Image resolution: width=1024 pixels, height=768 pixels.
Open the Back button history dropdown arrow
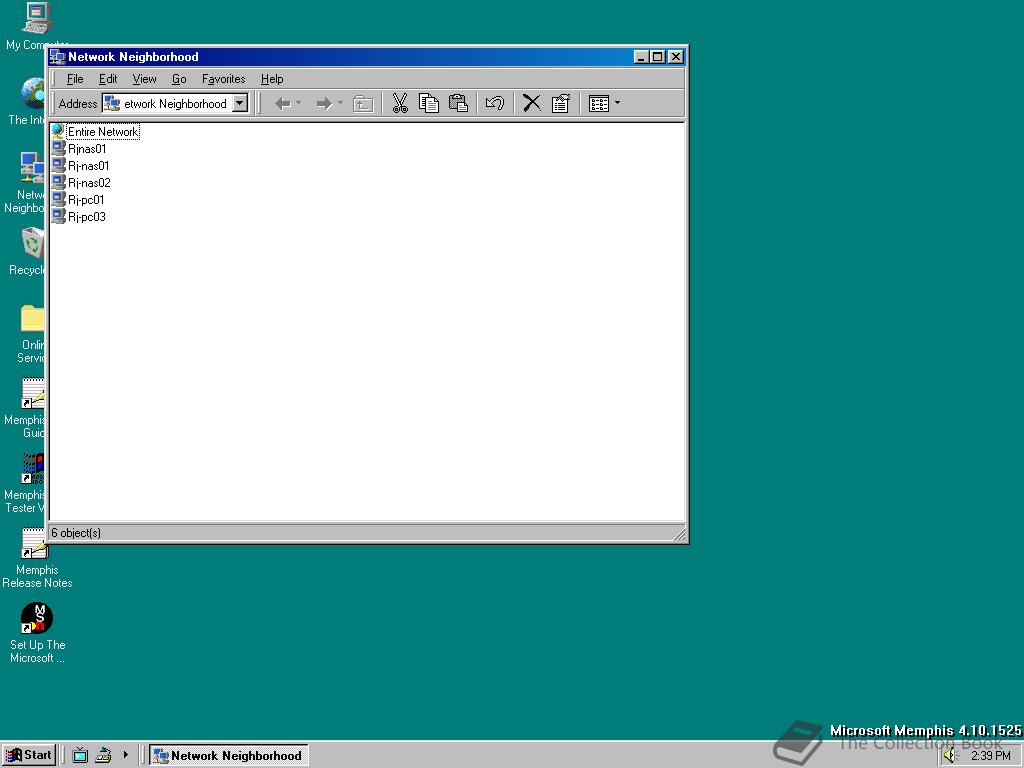pyautogui.click(x=299, y=103)
